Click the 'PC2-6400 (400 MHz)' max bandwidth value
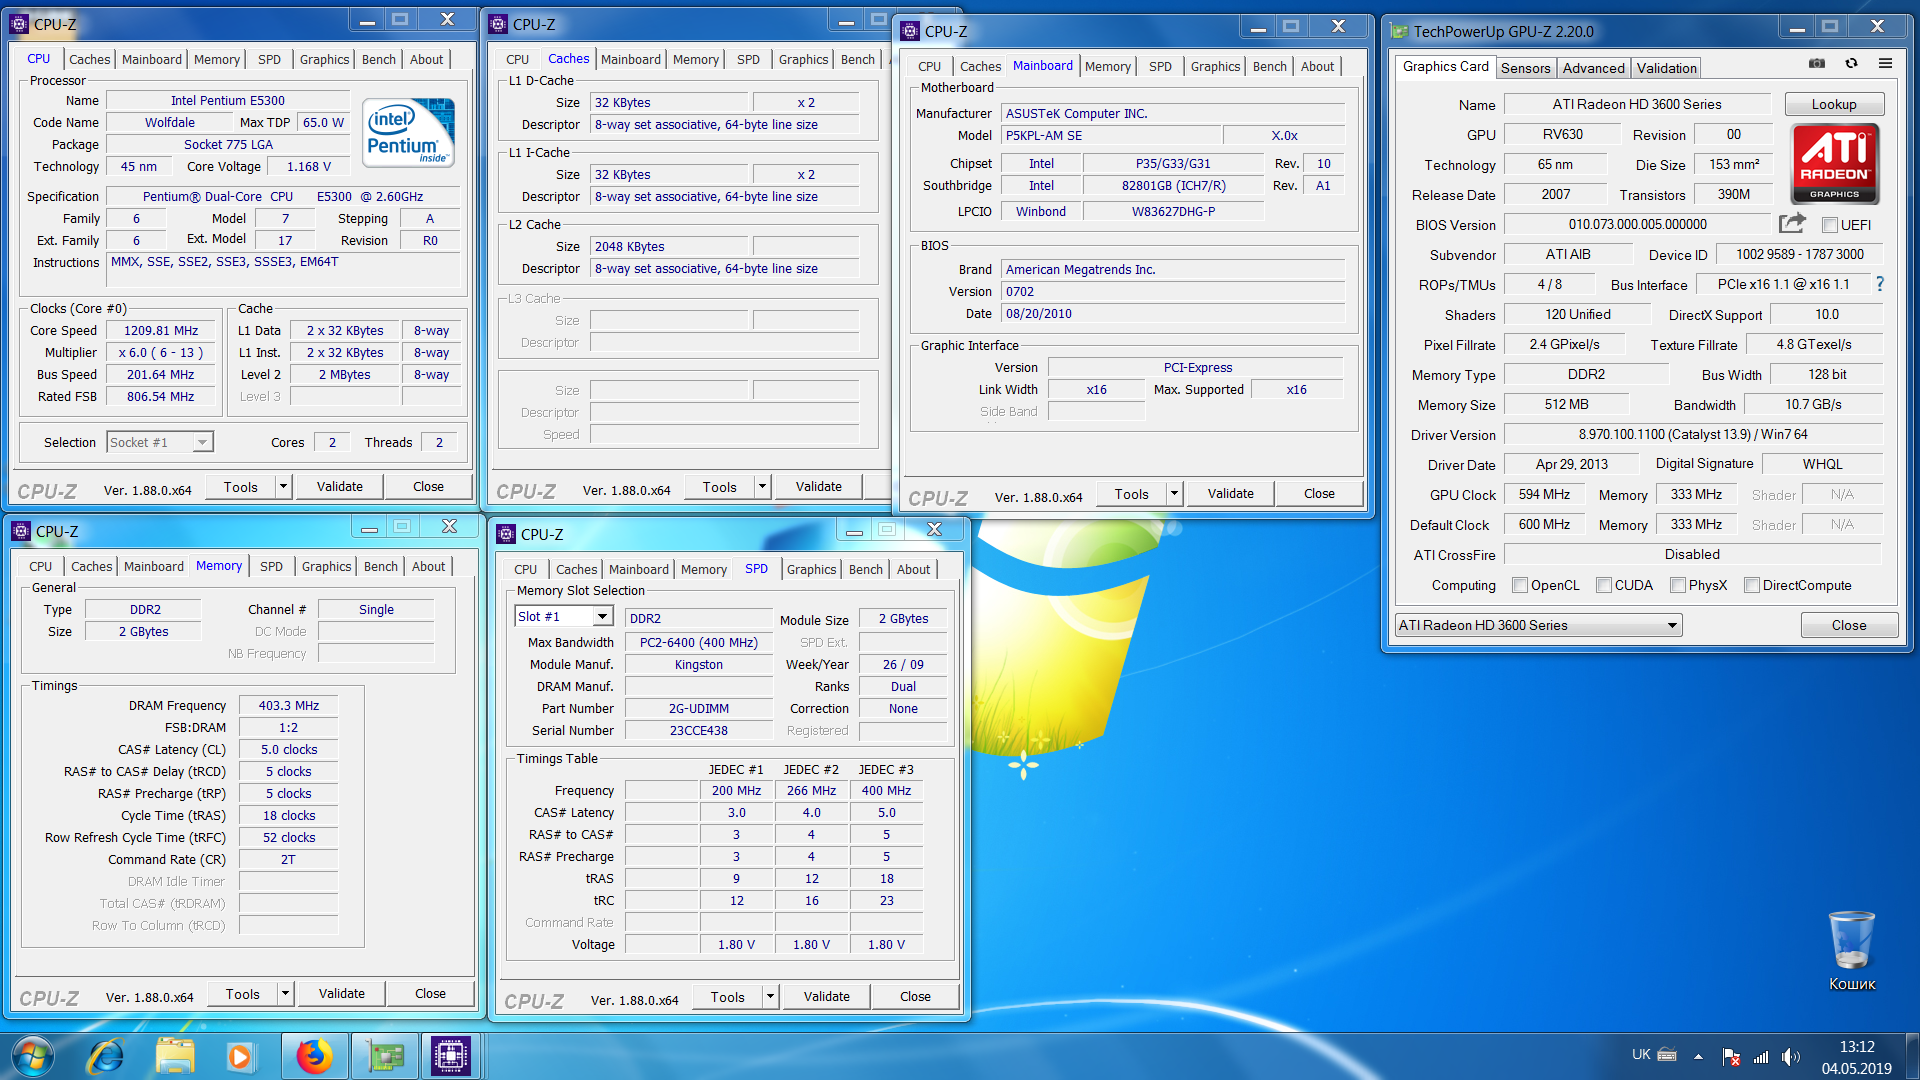The width and height of the screenshot is (1920, 1080). tap(699, 643)
